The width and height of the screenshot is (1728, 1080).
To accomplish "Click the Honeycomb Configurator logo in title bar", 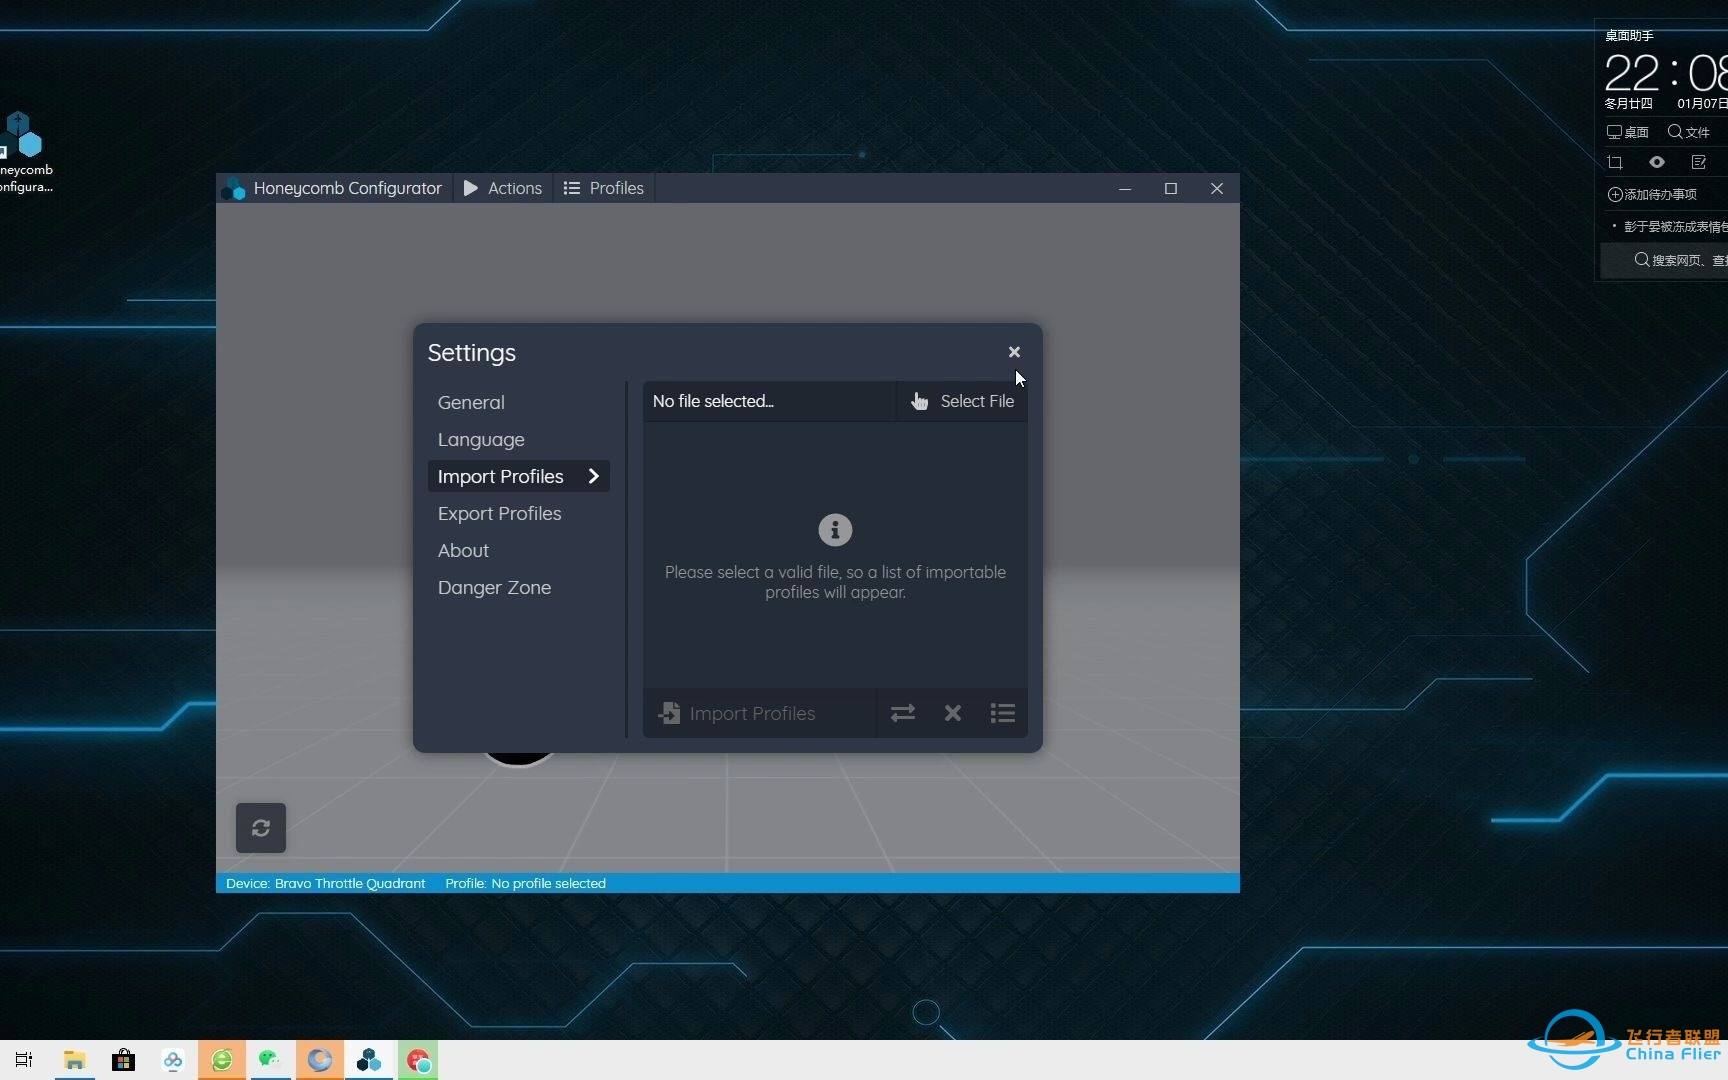I will pyautogui.click(x=234, y=188).
